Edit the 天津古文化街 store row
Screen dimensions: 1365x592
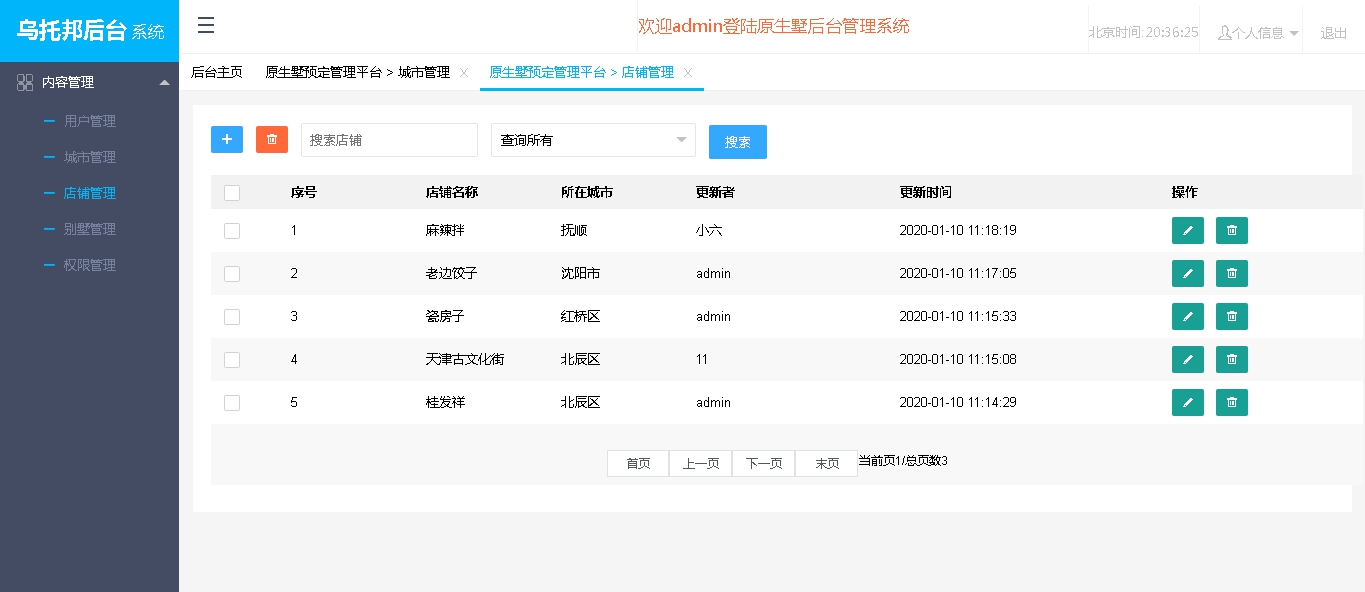point(1188,359)
